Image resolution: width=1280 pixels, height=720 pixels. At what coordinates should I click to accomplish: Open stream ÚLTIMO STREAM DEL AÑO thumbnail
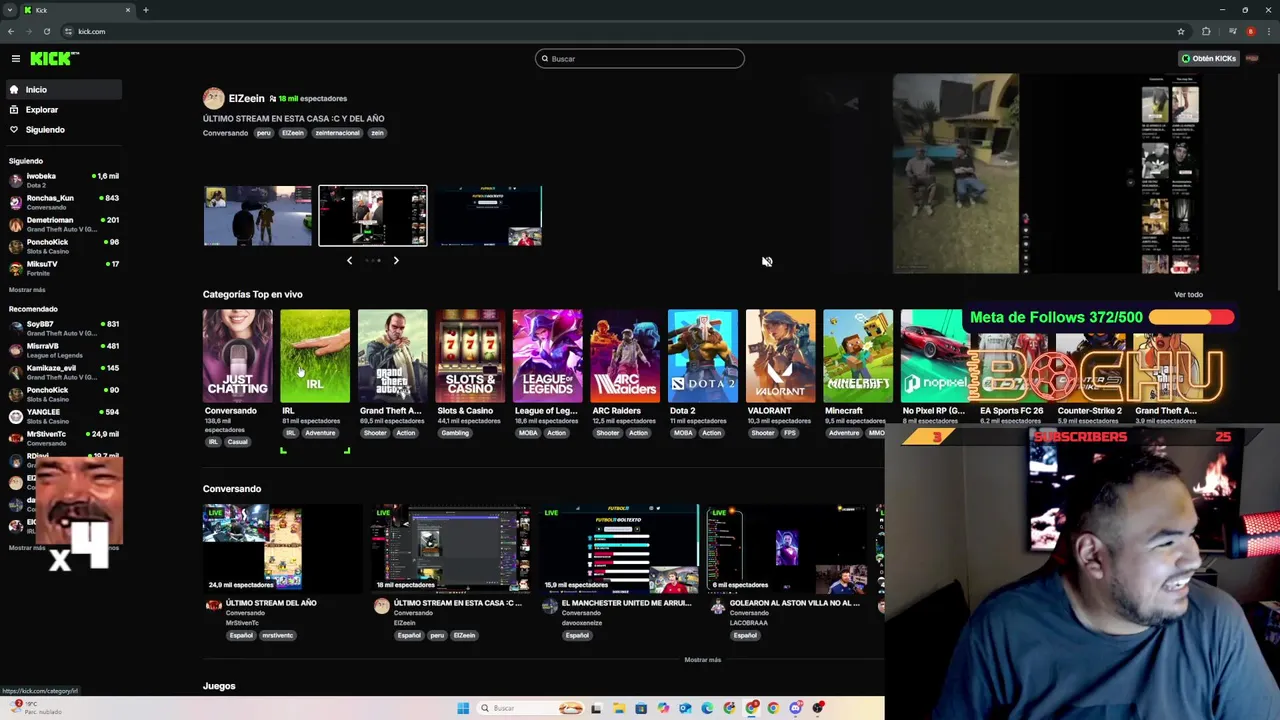pos(283,549)
